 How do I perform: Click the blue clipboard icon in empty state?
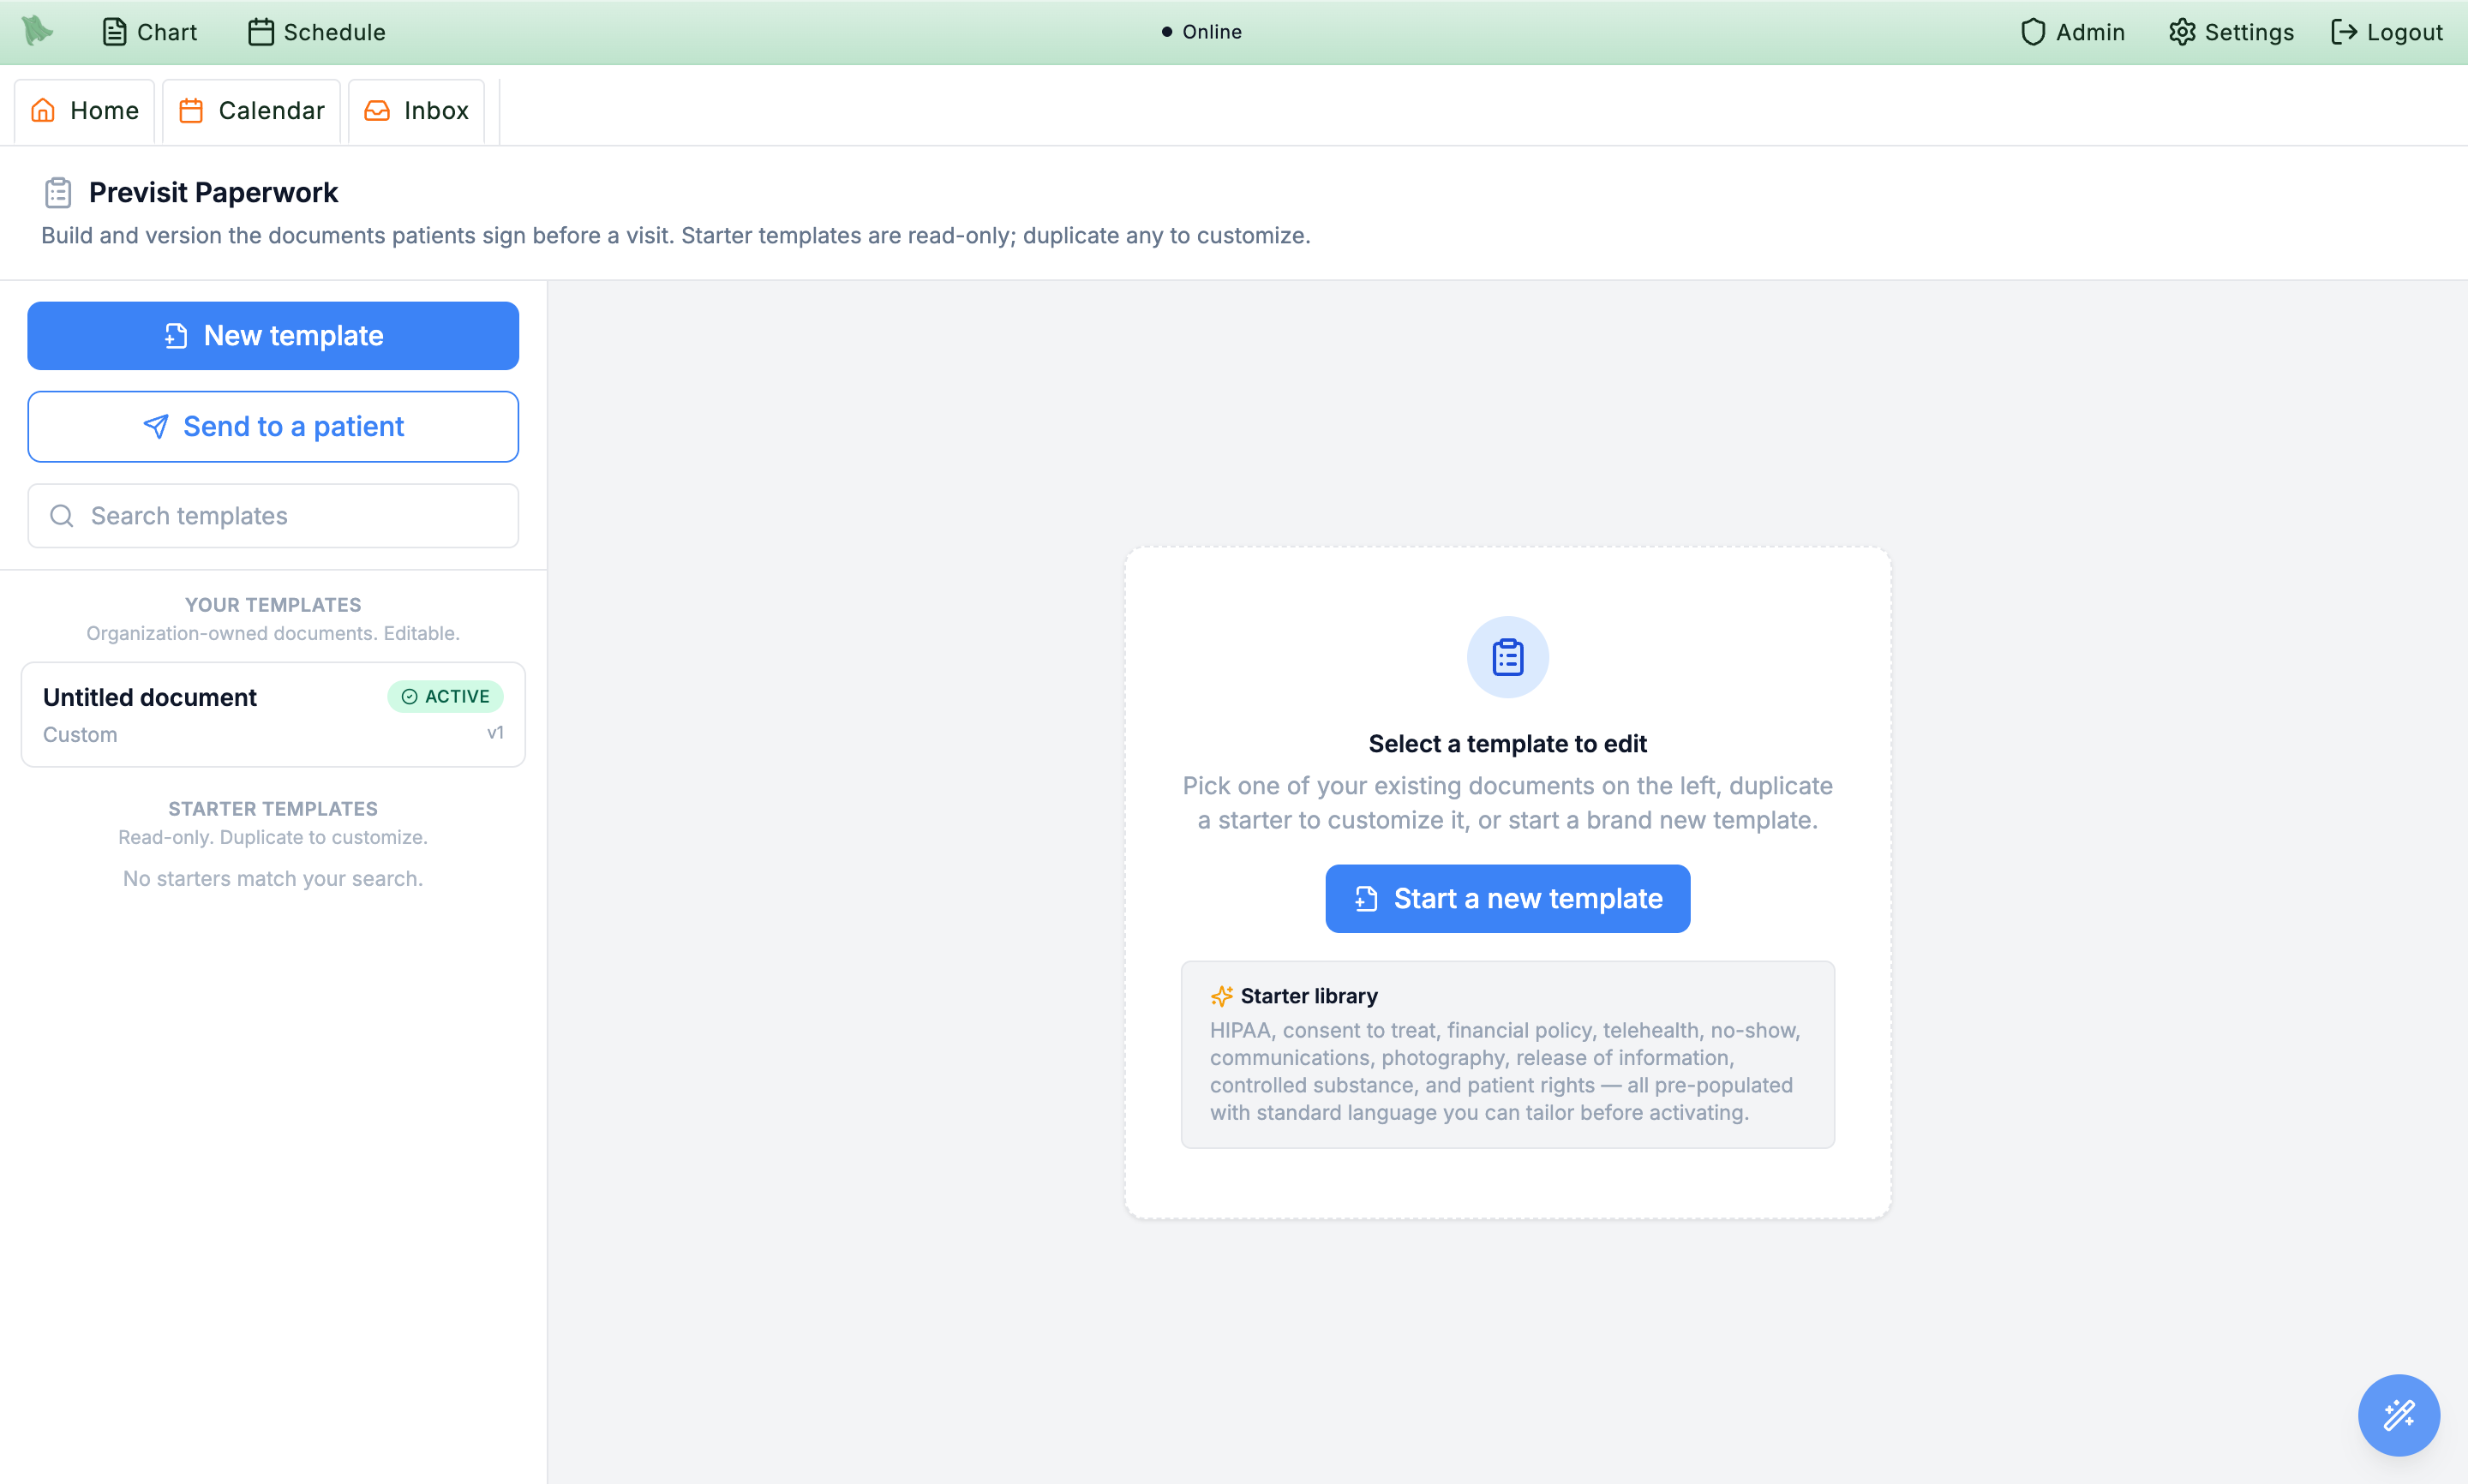click(x=1508, y=658)
